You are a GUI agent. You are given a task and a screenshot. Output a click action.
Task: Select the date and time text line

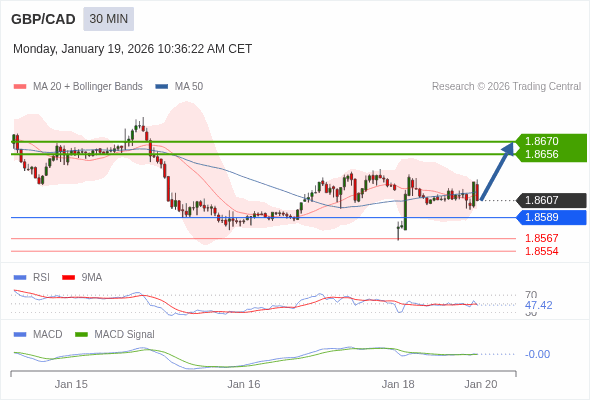click(132, 49)
